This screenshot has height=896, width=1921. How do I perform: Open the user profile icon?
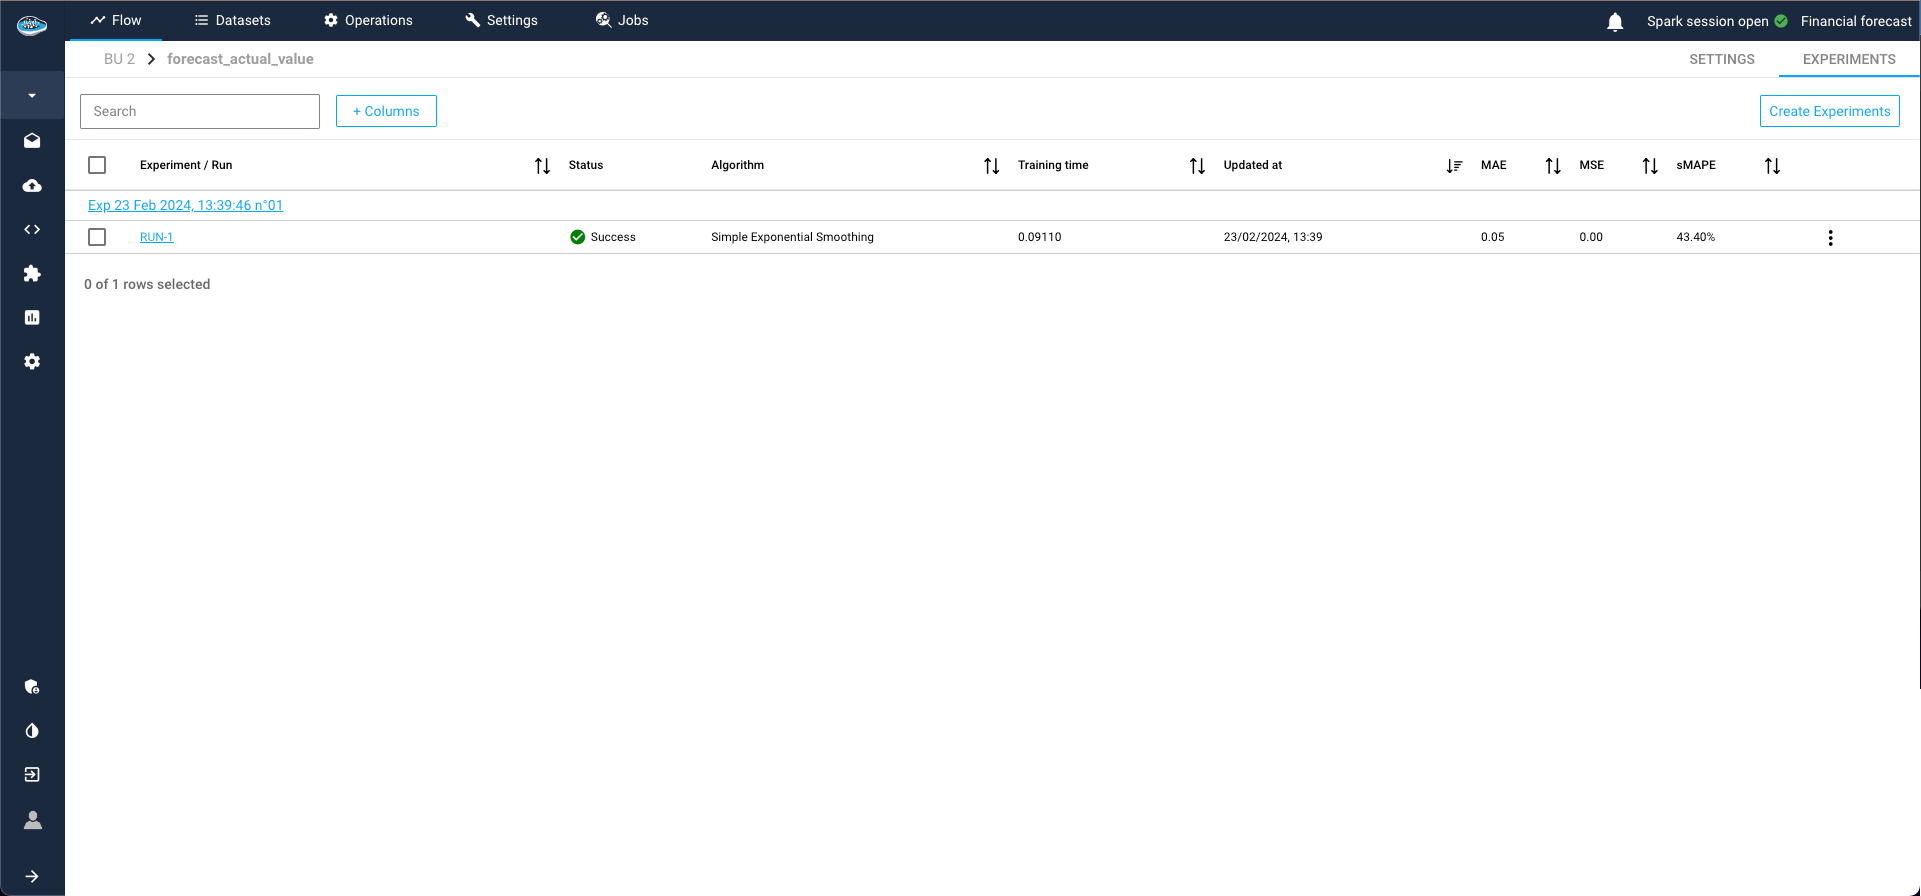coord(32,820)
